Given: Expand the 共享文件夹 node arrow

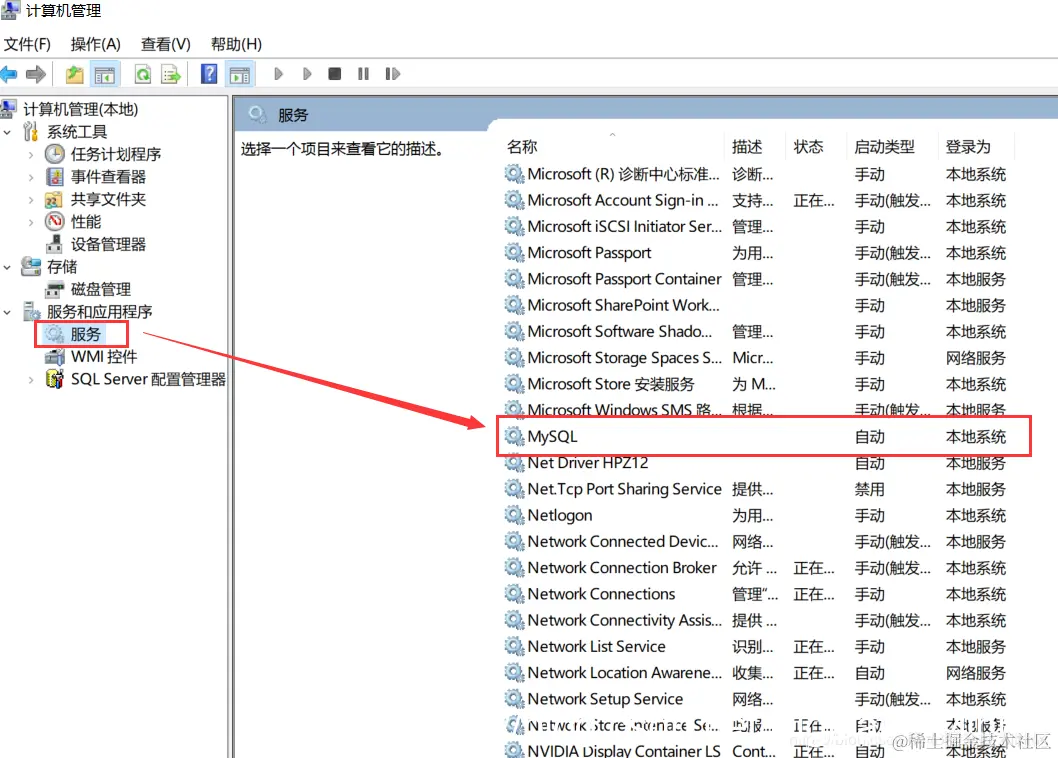Looking at the screenshot, I should (30, 199).
